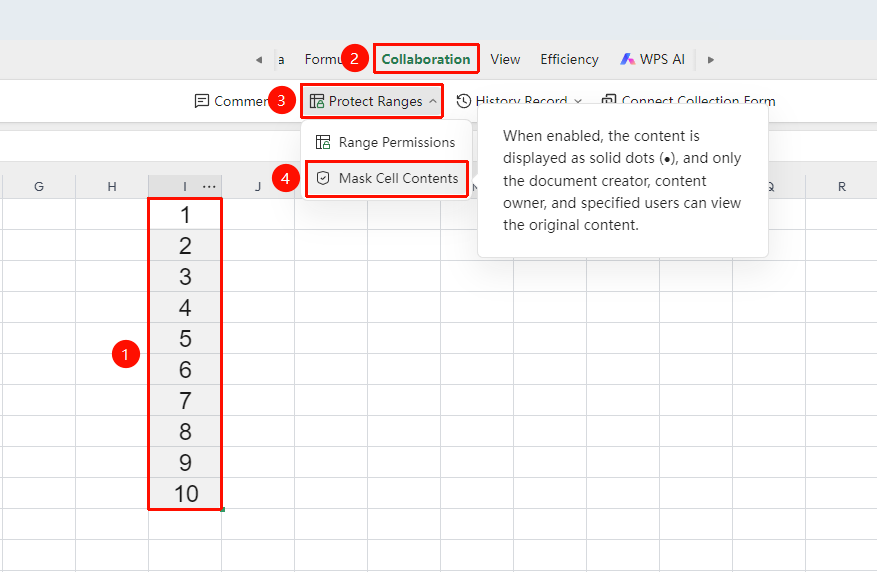Choose Range Permissions from the menu
The image size is (877, 572).
point(386,143)
